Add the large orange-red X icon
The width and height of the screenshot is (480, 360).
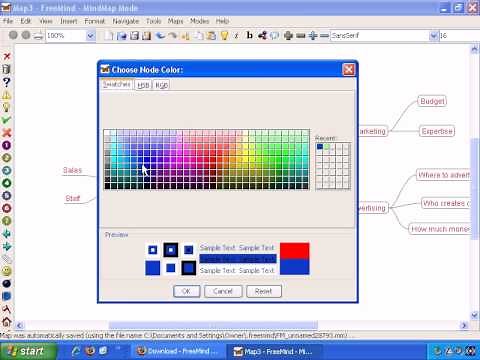(x=7, y=133)
